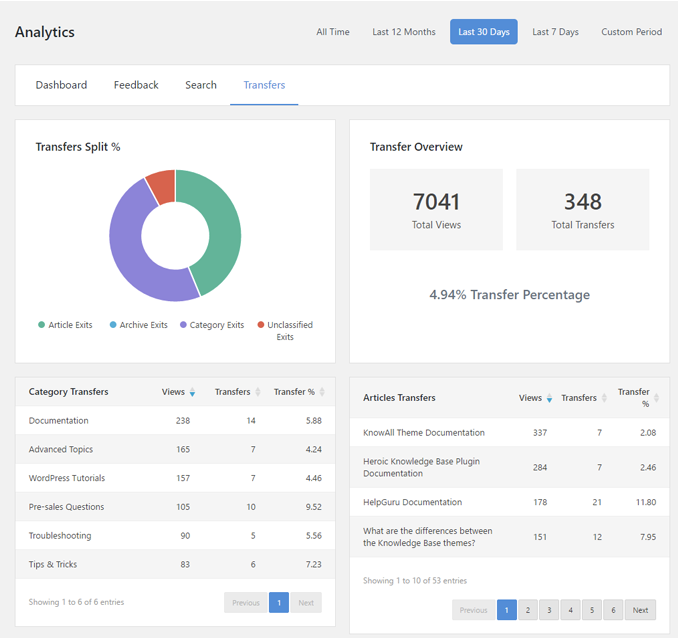Open the Feedback tab
This screenshot has height=638, width=678.
pyautogui.click(x=136, y=85)
